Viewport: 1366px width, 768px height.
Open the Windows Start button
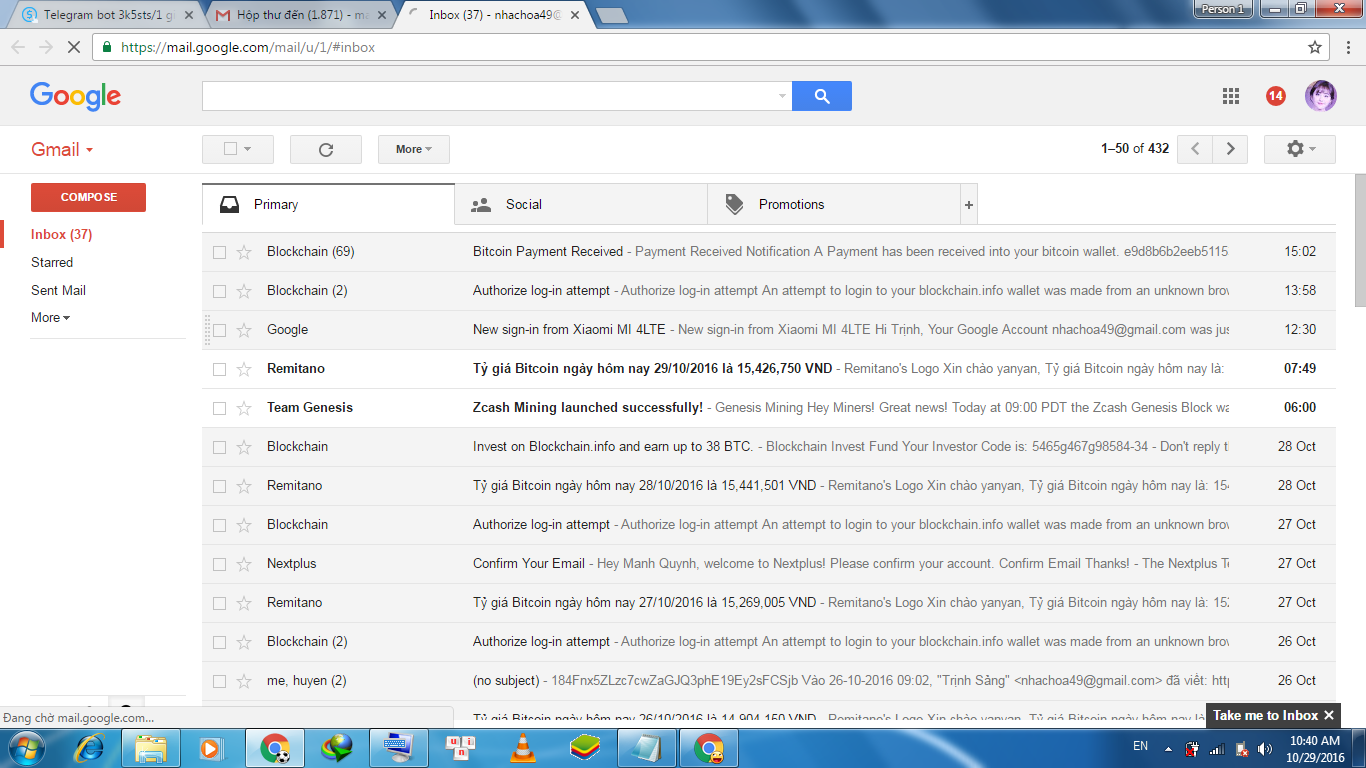click(x=27, y=748)
